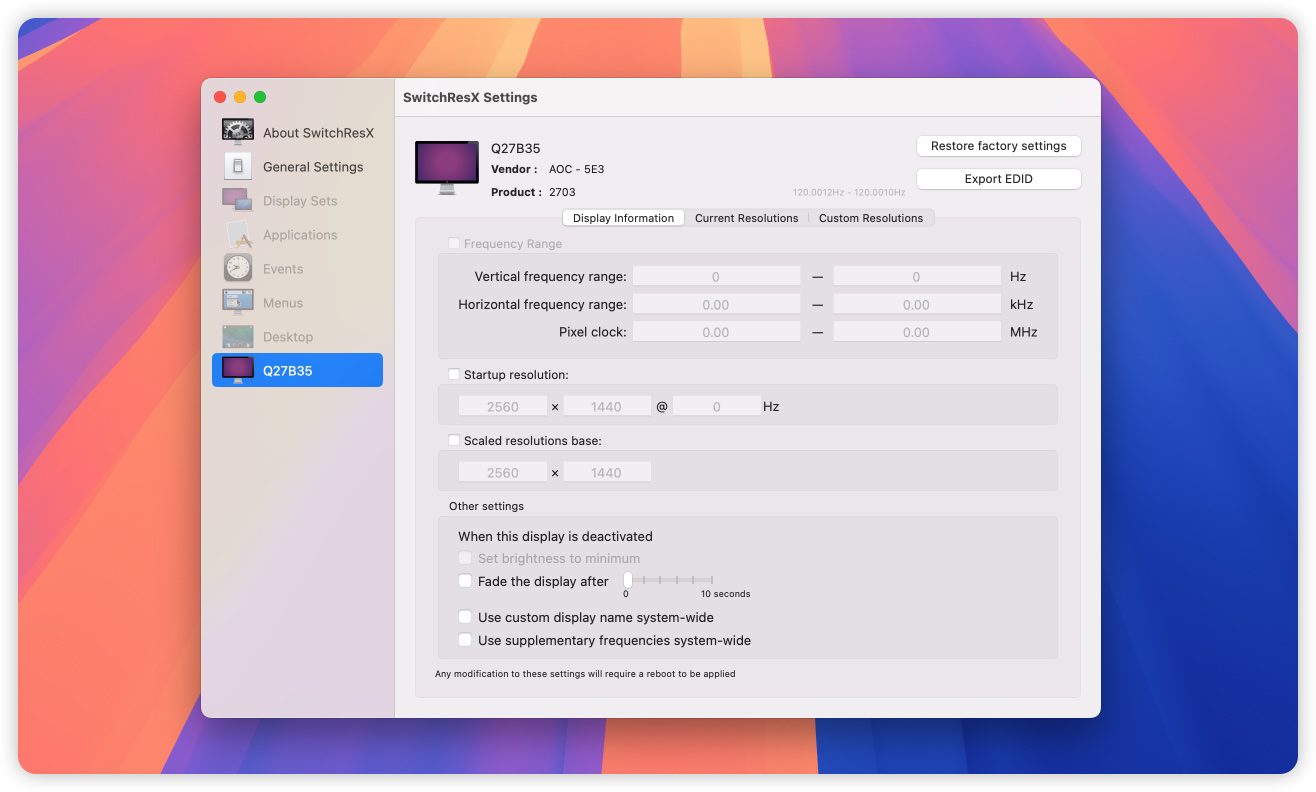Switch to the Current Resolutions tab
Screen dimensions: 1316x792
(x=746, y=218)
